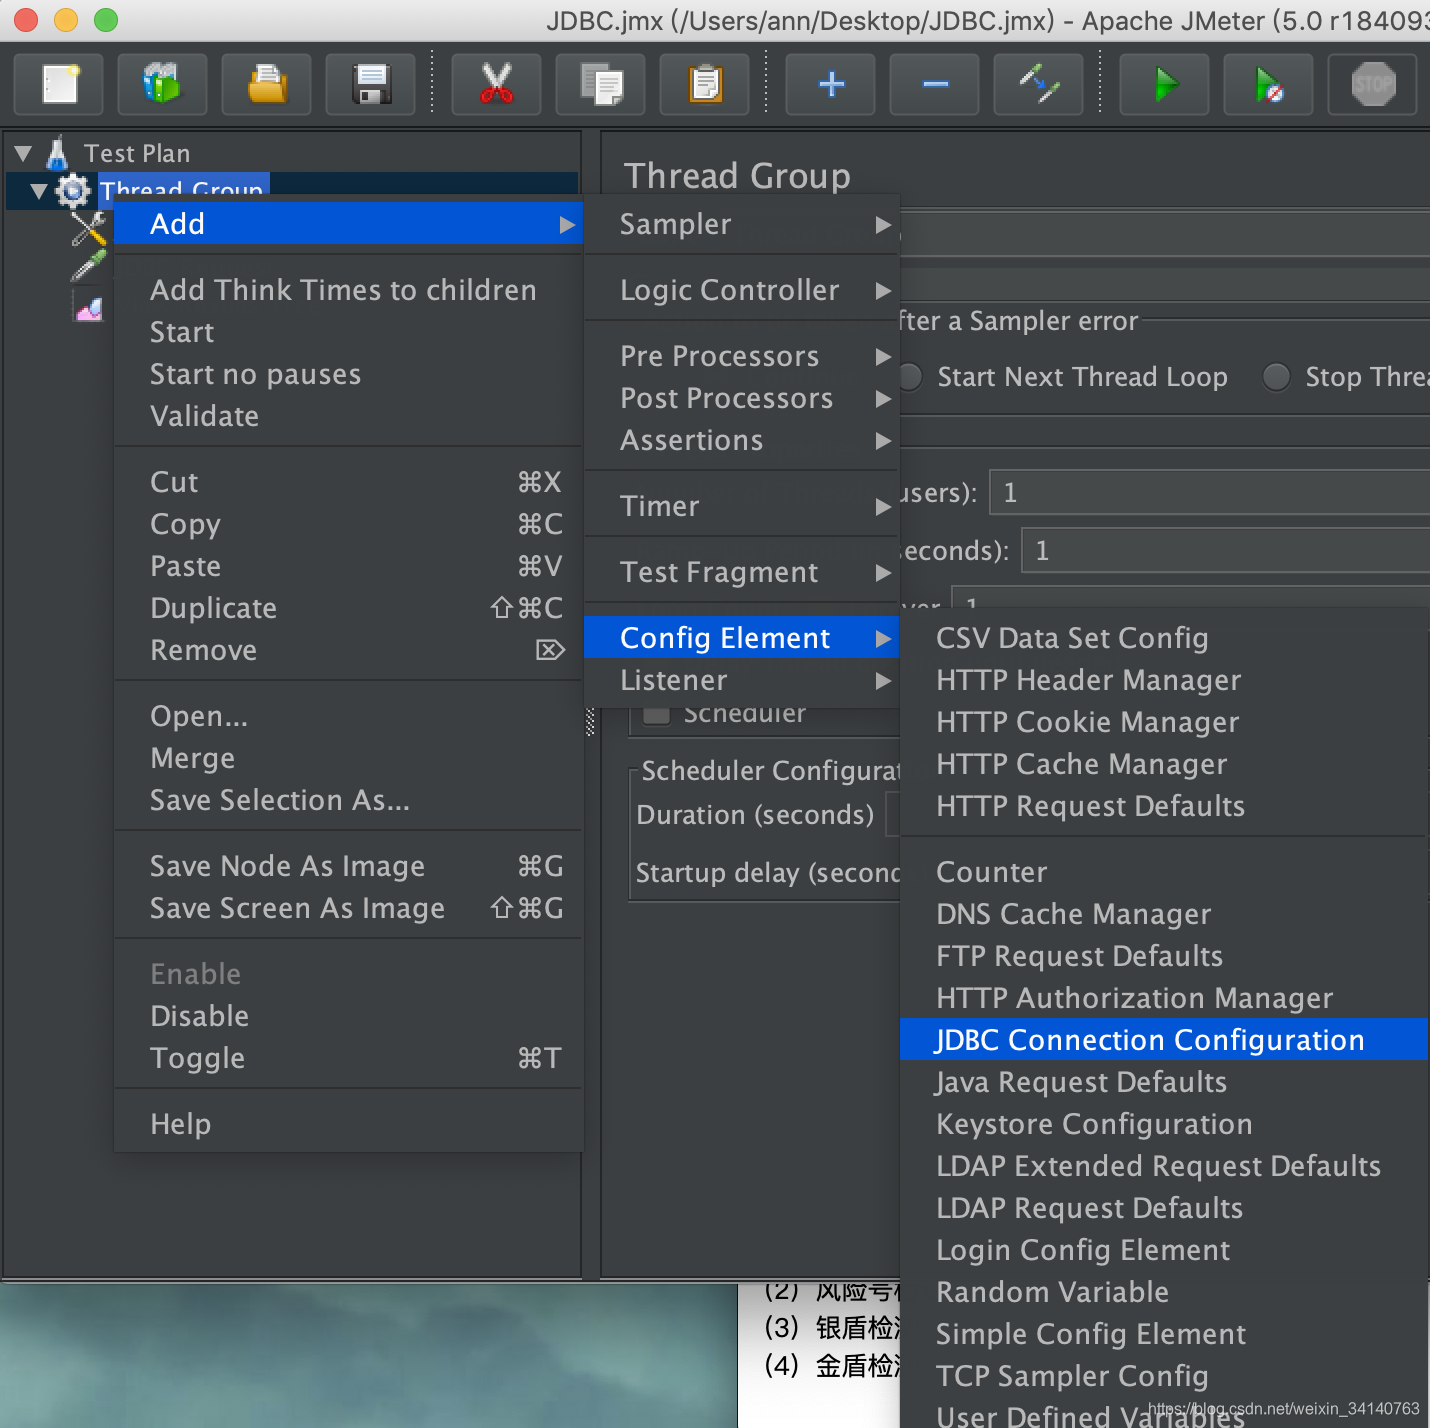This screenshot has width=1430, height=1428.
Task: Click the Test Plan flask icon
Action: coord(57,153)
